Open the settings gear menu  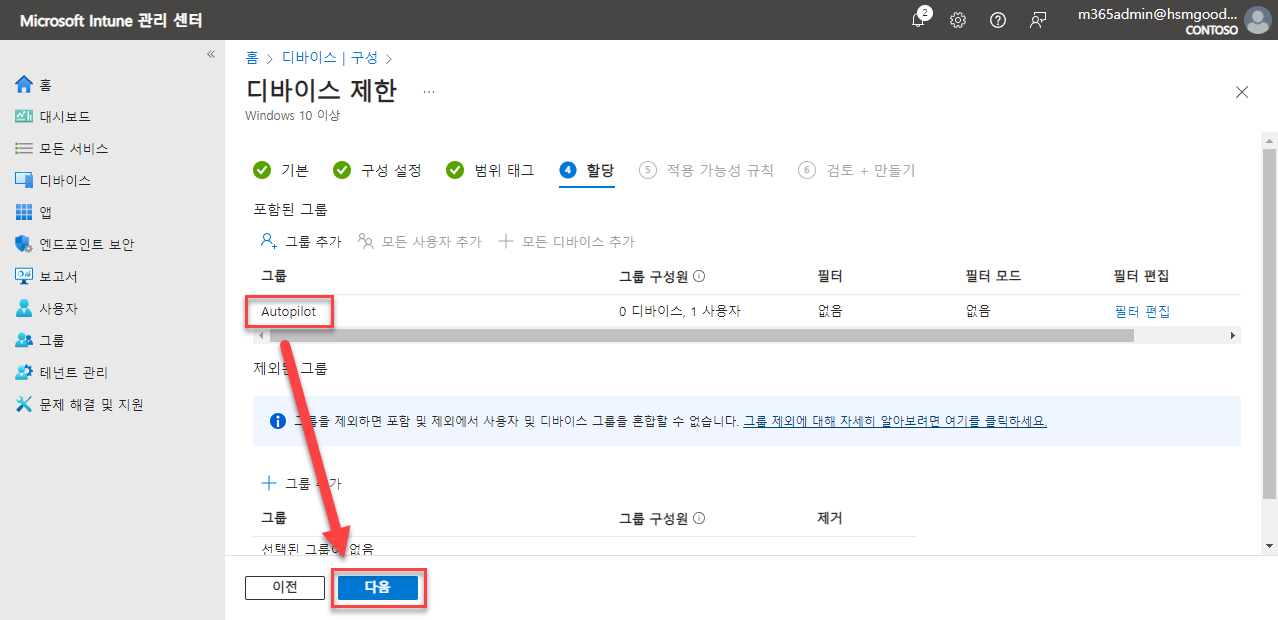point(957,19)
